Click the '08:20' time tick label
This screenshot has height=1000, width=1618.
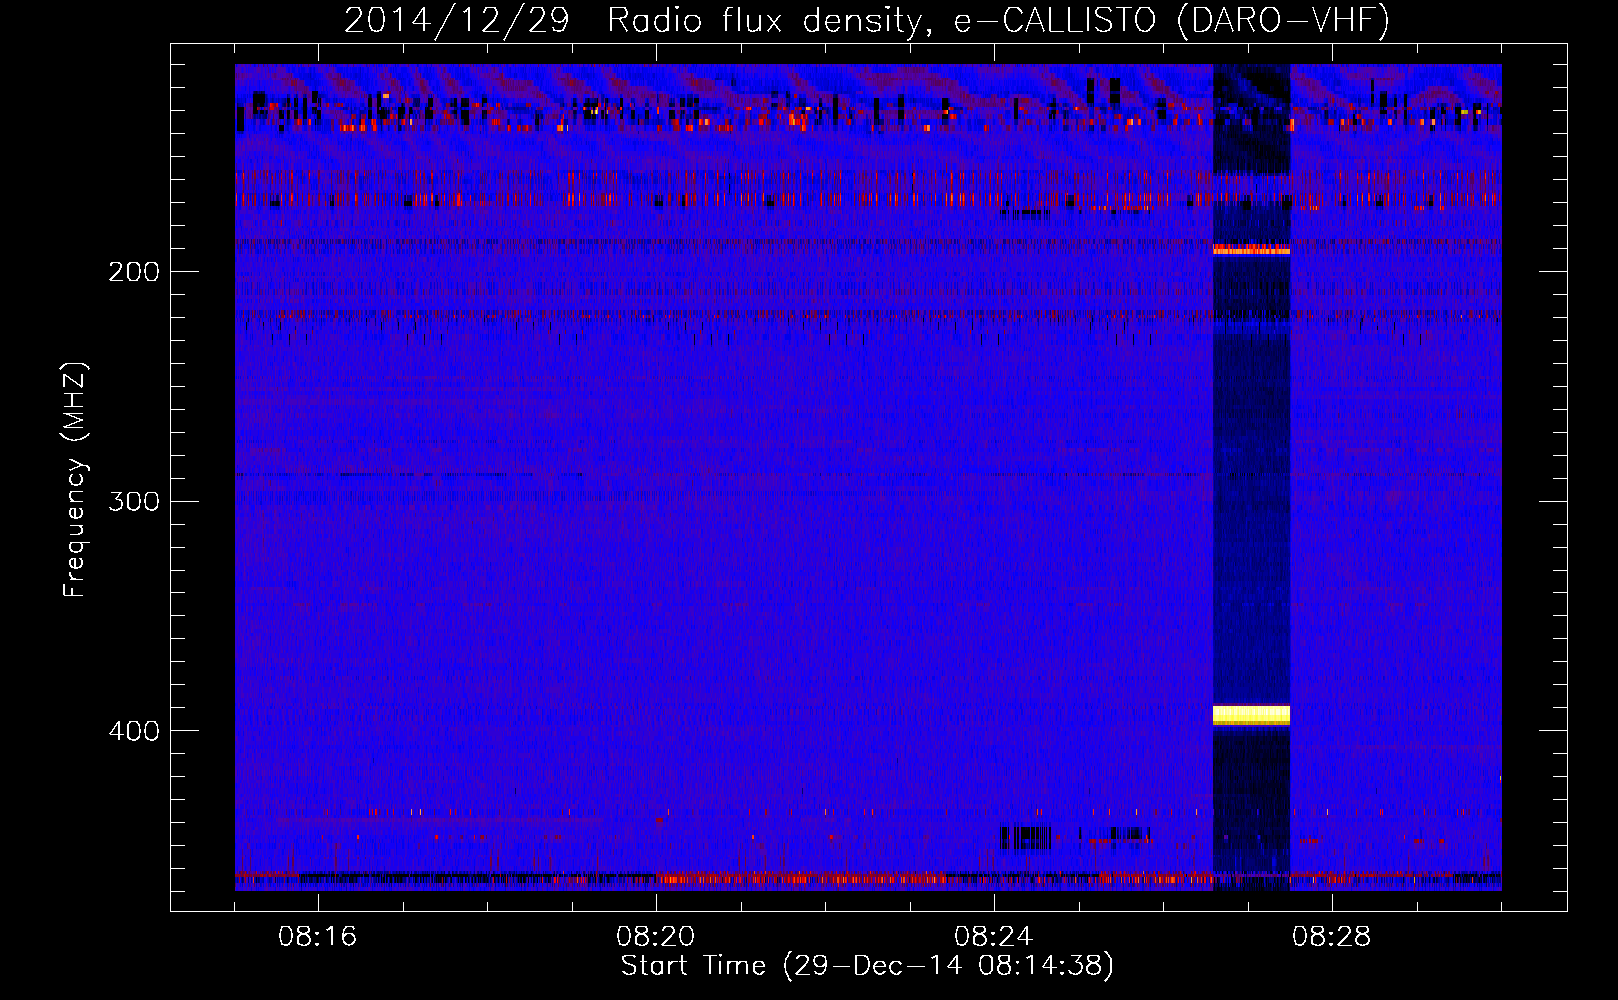pyautogui.click(x=656, y=937)
